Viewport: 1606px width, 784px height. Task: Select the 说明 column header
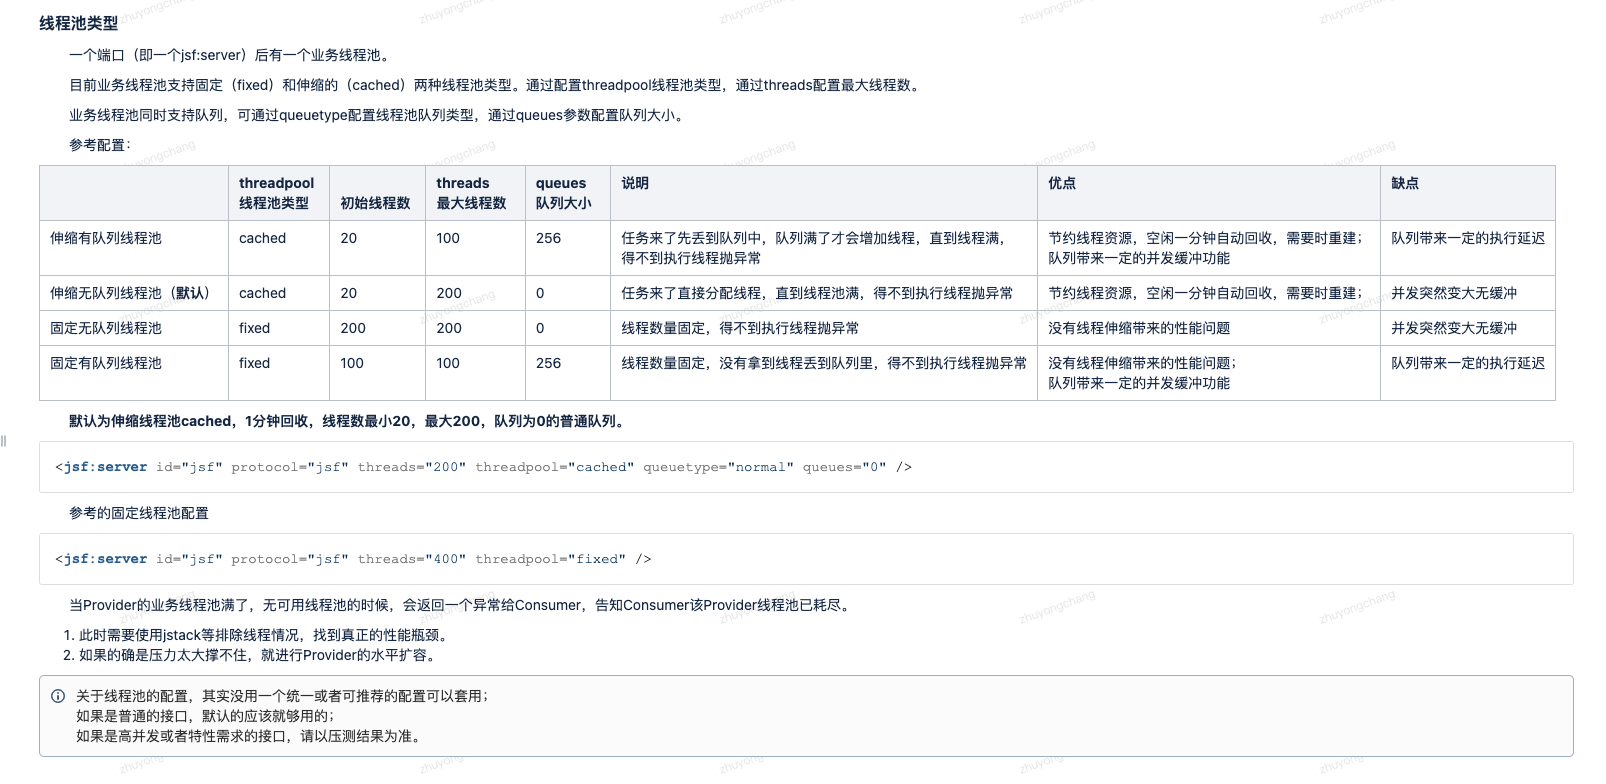click(x=635, y=183)
